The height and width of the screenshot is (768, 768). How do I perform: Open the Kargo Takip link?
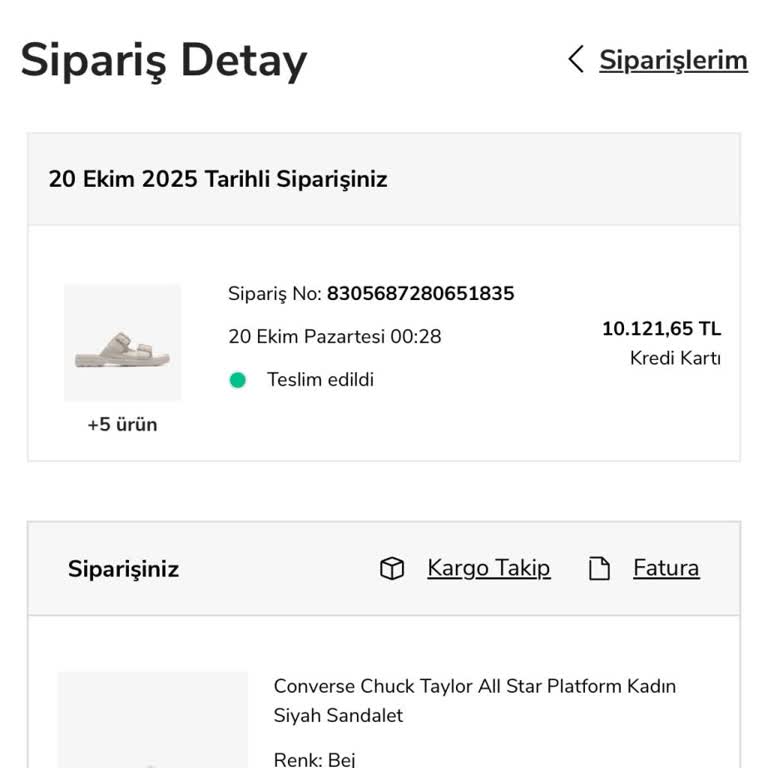coord(488,568)
